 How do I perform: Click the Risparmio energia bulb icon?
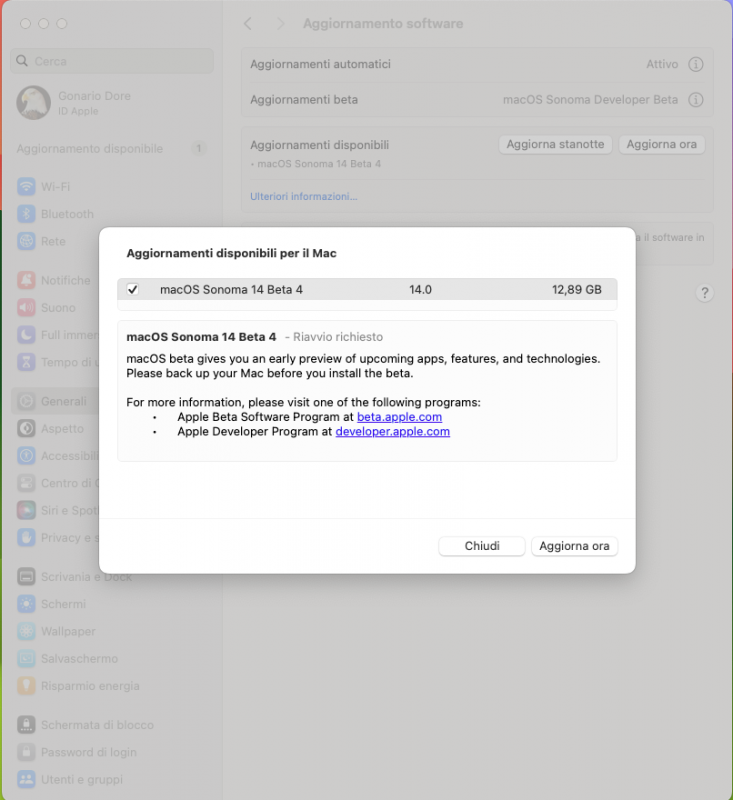pos(26,686)
